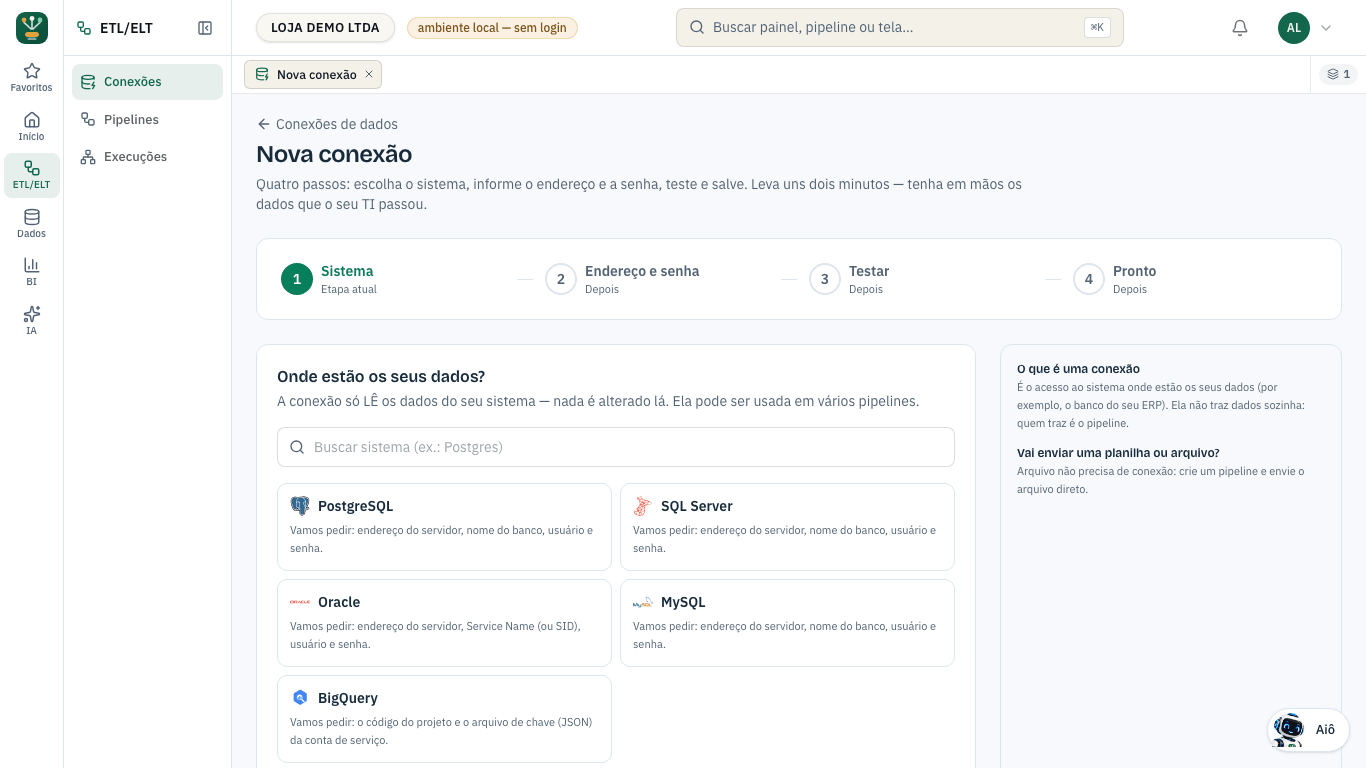Click the ambiente local — sem login badge
This screenshot has width=1366, height=768.
tap(492, 28)
